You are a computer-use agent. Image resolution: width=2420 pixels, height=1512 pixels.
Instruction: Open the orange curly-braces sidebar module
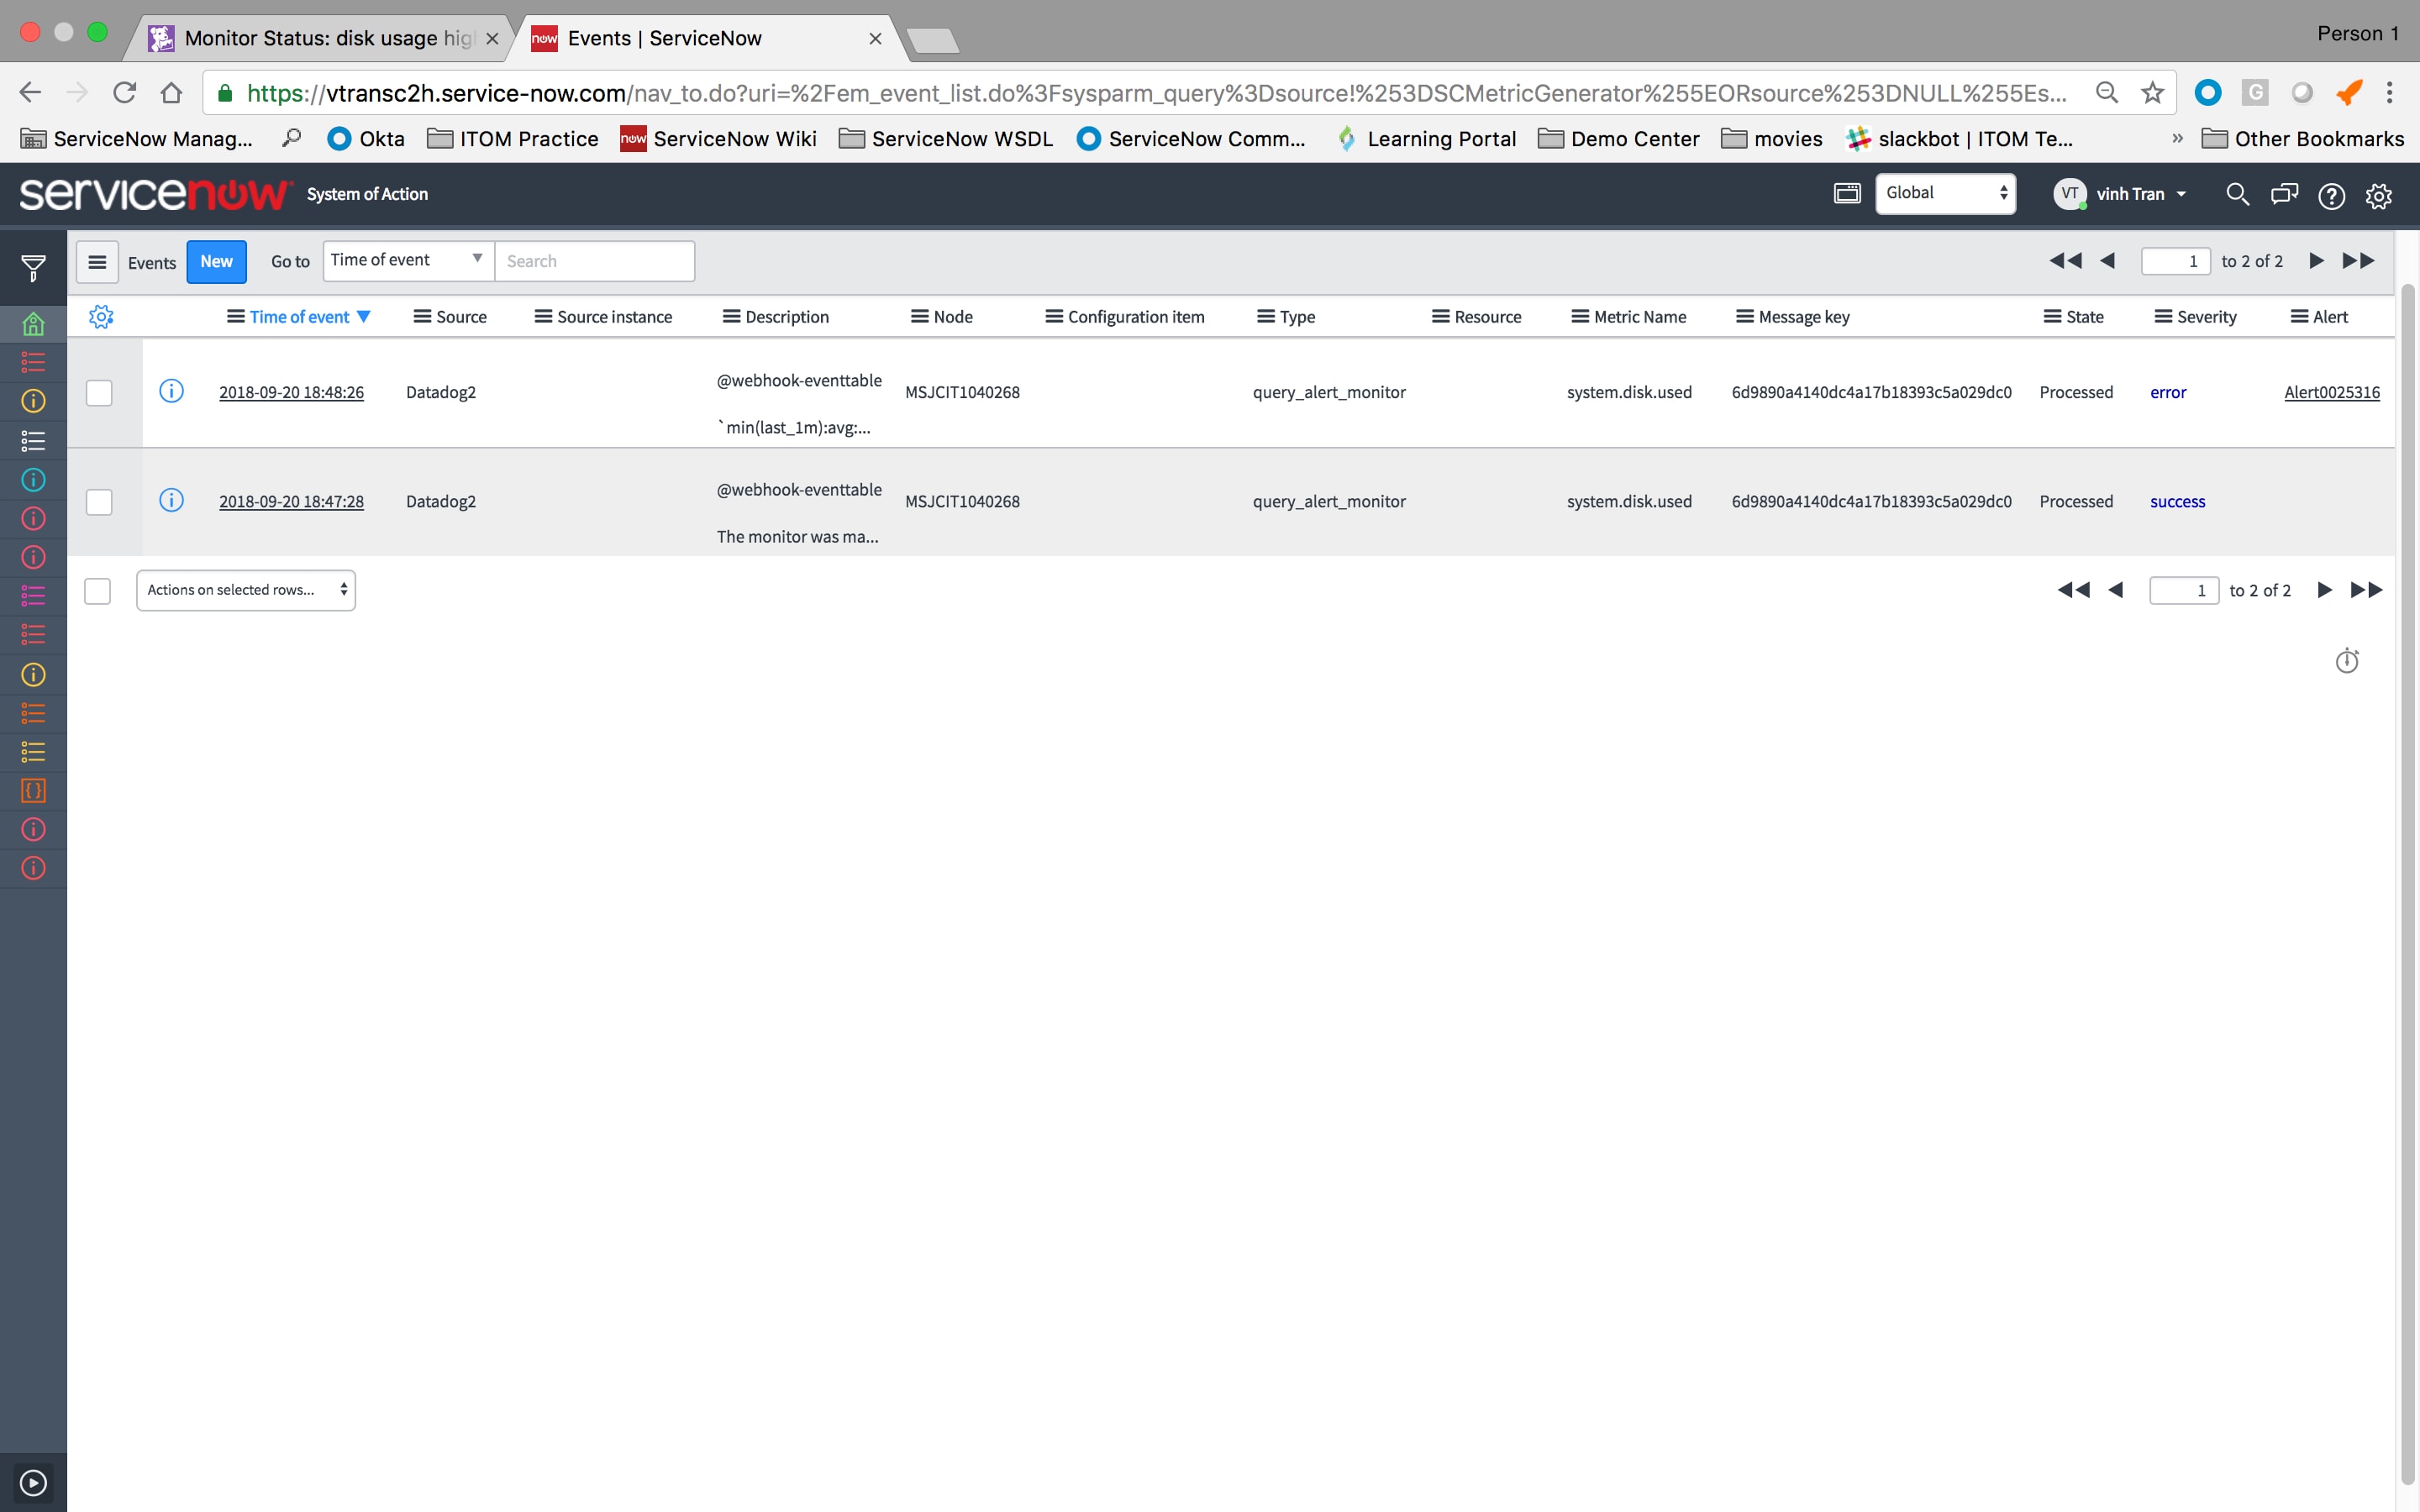pos(33,790)
